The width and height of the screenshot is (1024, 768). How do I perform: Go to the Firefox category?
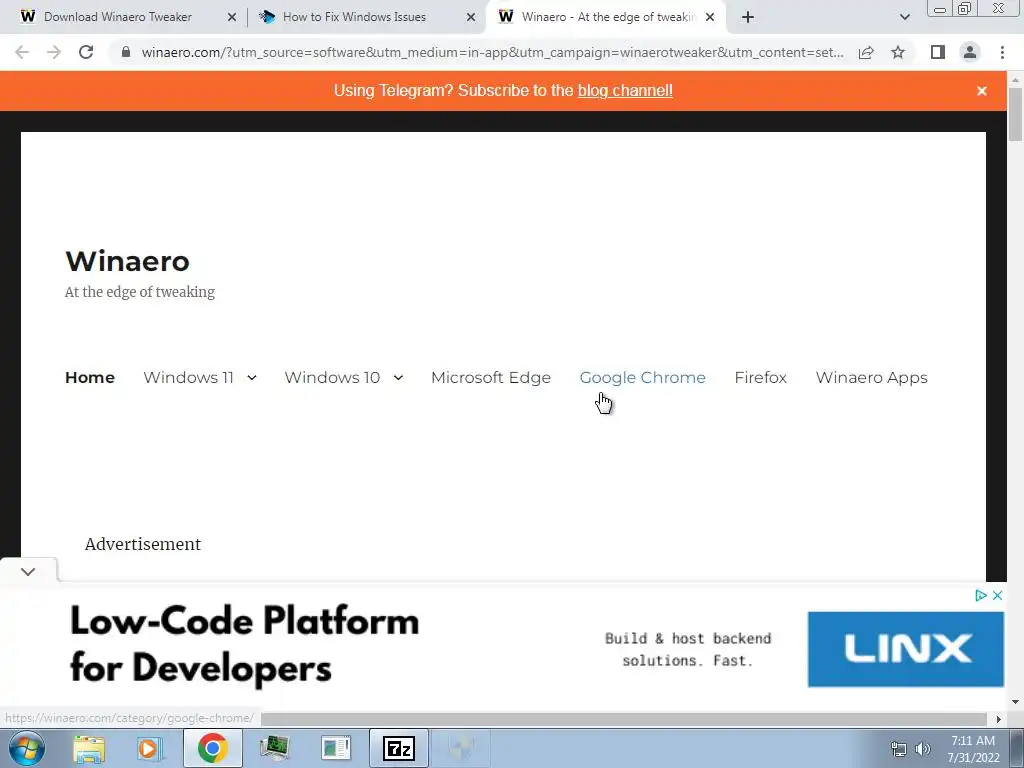760,377
